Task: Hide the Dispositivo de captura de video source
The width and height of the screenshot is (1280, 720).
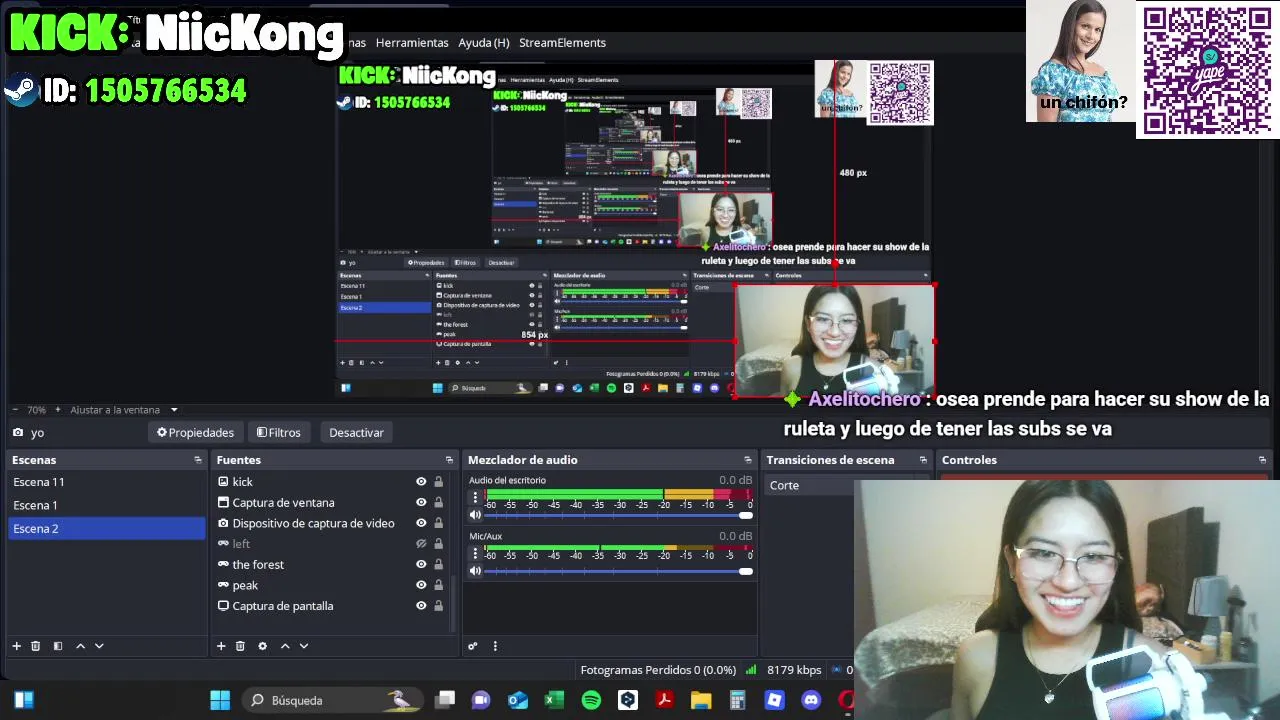Action: pyautogui.click(x=421, y=523)
